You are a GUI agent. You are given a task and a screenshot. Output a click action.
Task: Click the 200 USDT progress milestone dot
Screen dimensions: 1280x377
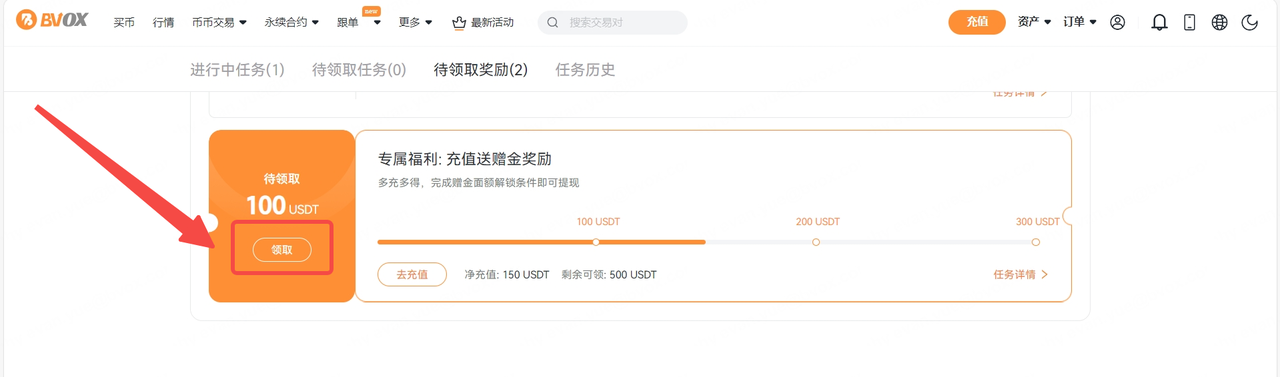pyautogui.click(x=816, y=242)
